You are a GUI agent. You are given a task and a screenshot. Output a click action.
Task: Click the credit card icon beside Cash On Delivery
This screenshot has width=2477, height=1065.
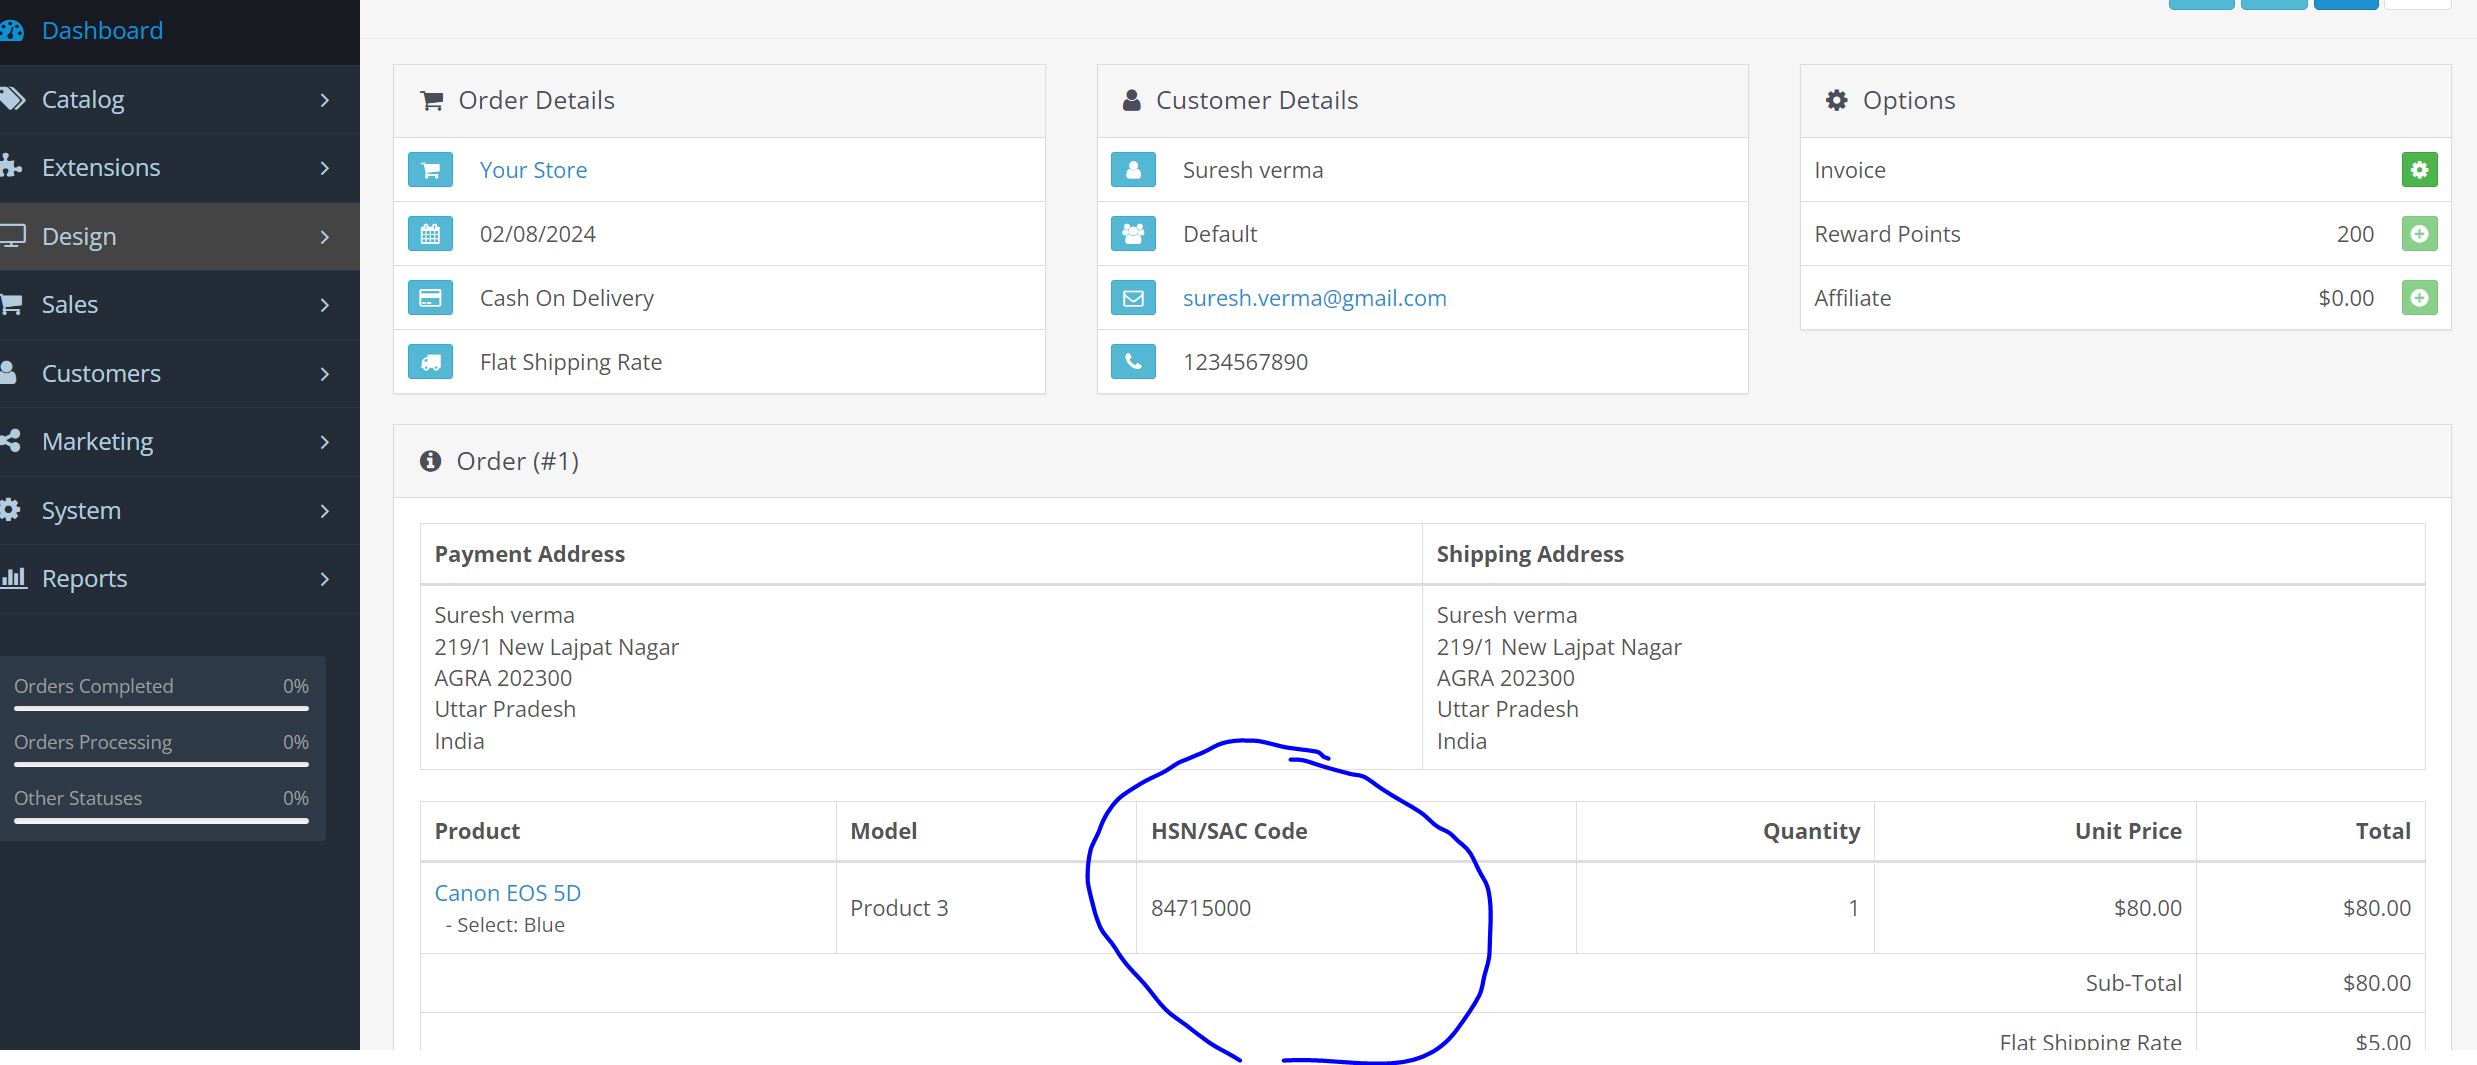click(430, 298)
